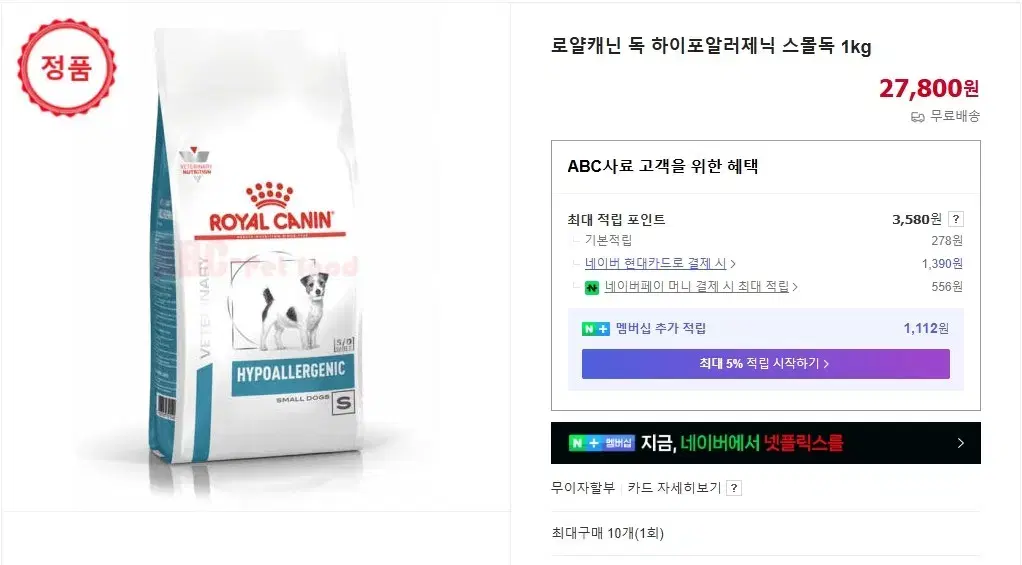Click the 멤버십 추가 적립 row

[765, 328]
